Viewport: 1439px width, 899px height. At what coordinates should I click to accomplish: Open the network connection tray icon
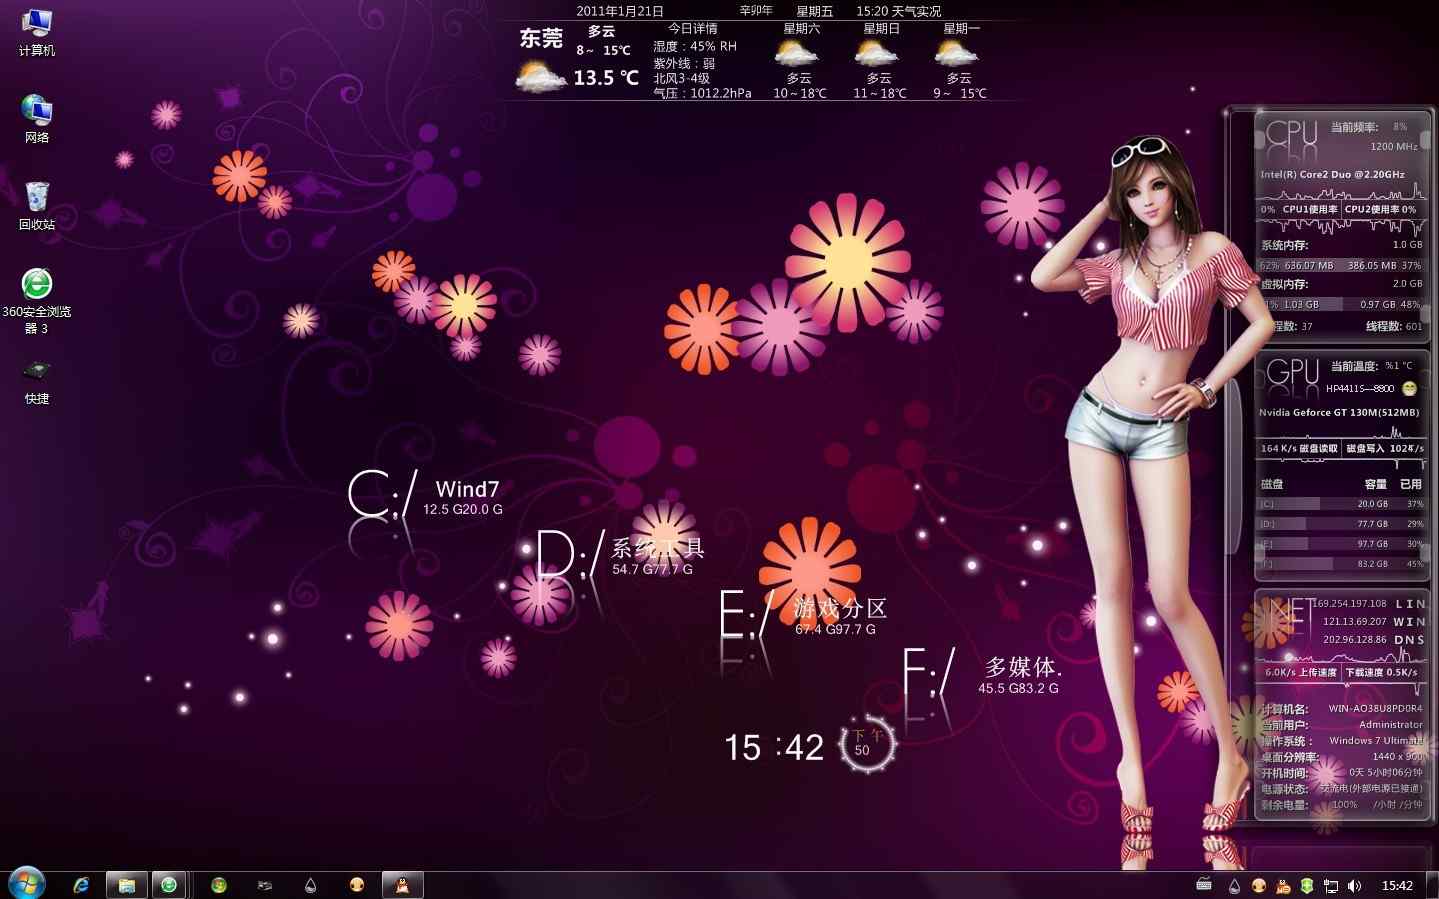1331,886
